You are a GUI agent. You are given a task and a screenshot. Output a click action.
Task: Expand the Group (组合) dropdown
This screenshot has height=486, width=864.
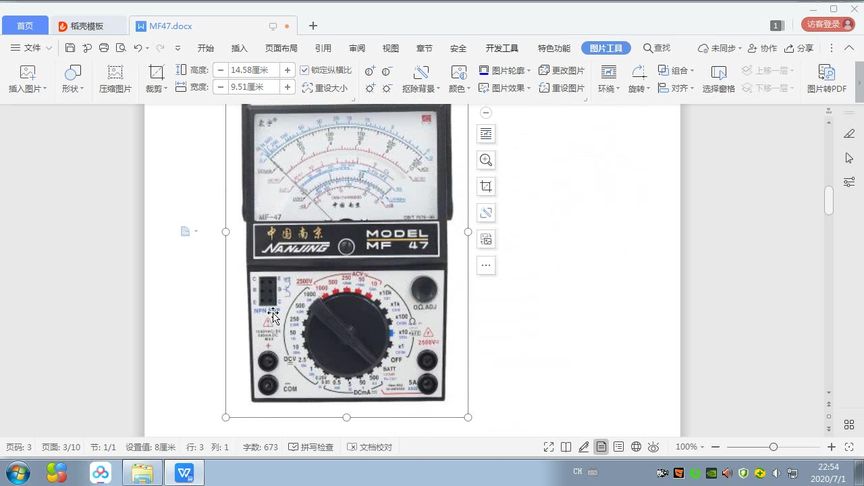pyautogui.click(x=692, y=71)
